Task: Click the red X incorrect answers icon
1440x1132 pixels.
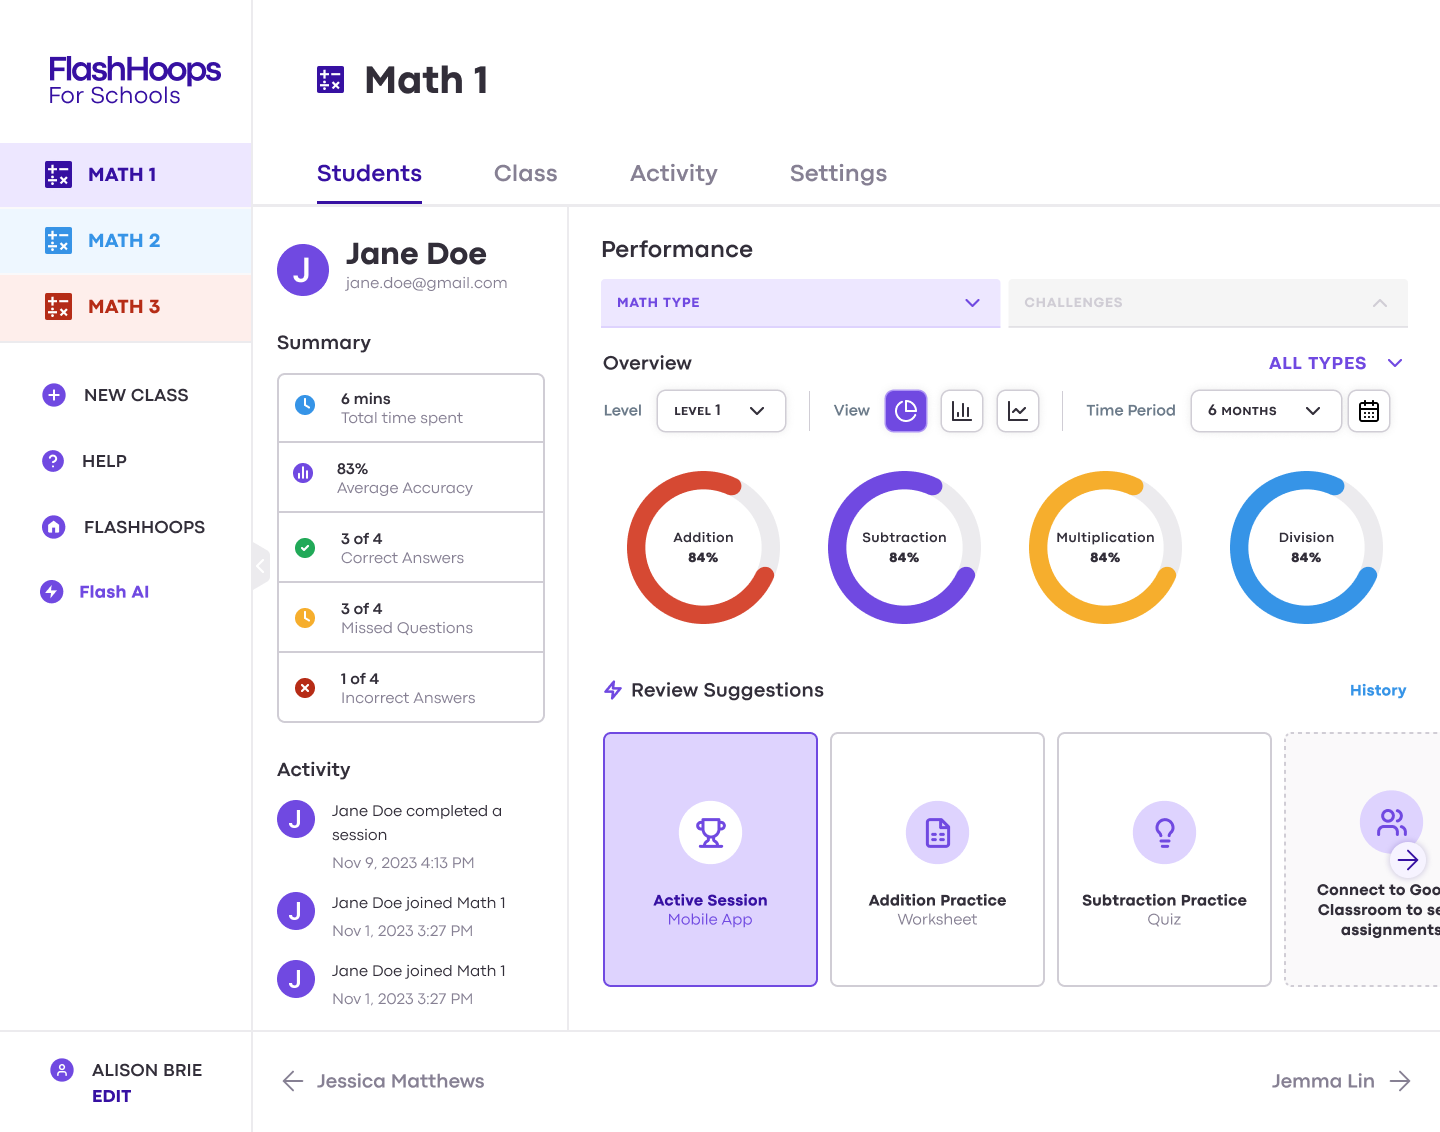Action: click(x=305, y=688)
